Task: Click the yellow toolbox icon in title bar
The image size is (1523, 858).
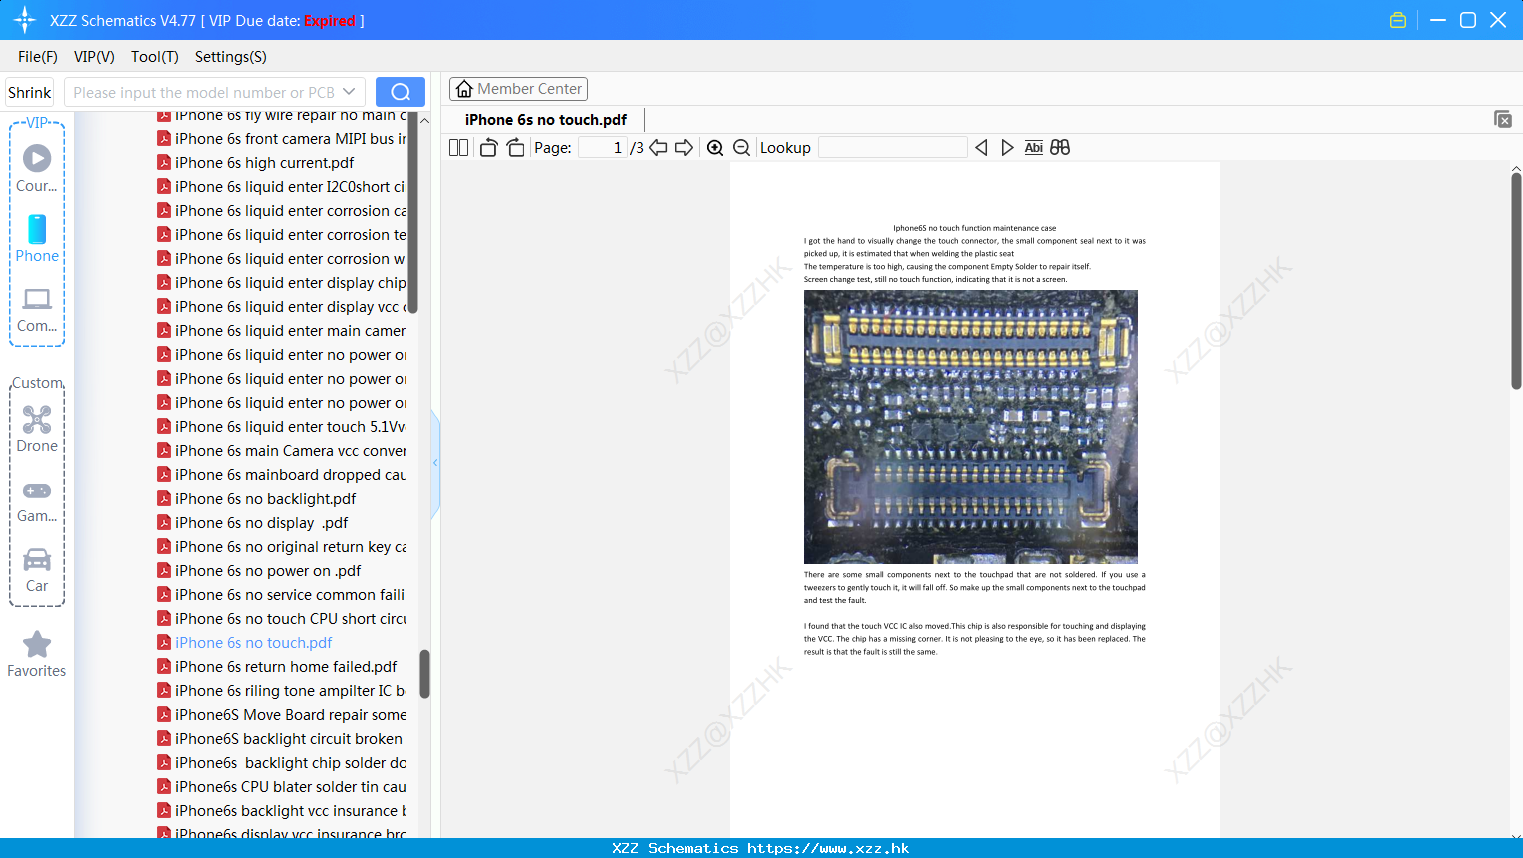Action: click(x=1398, y=20)
